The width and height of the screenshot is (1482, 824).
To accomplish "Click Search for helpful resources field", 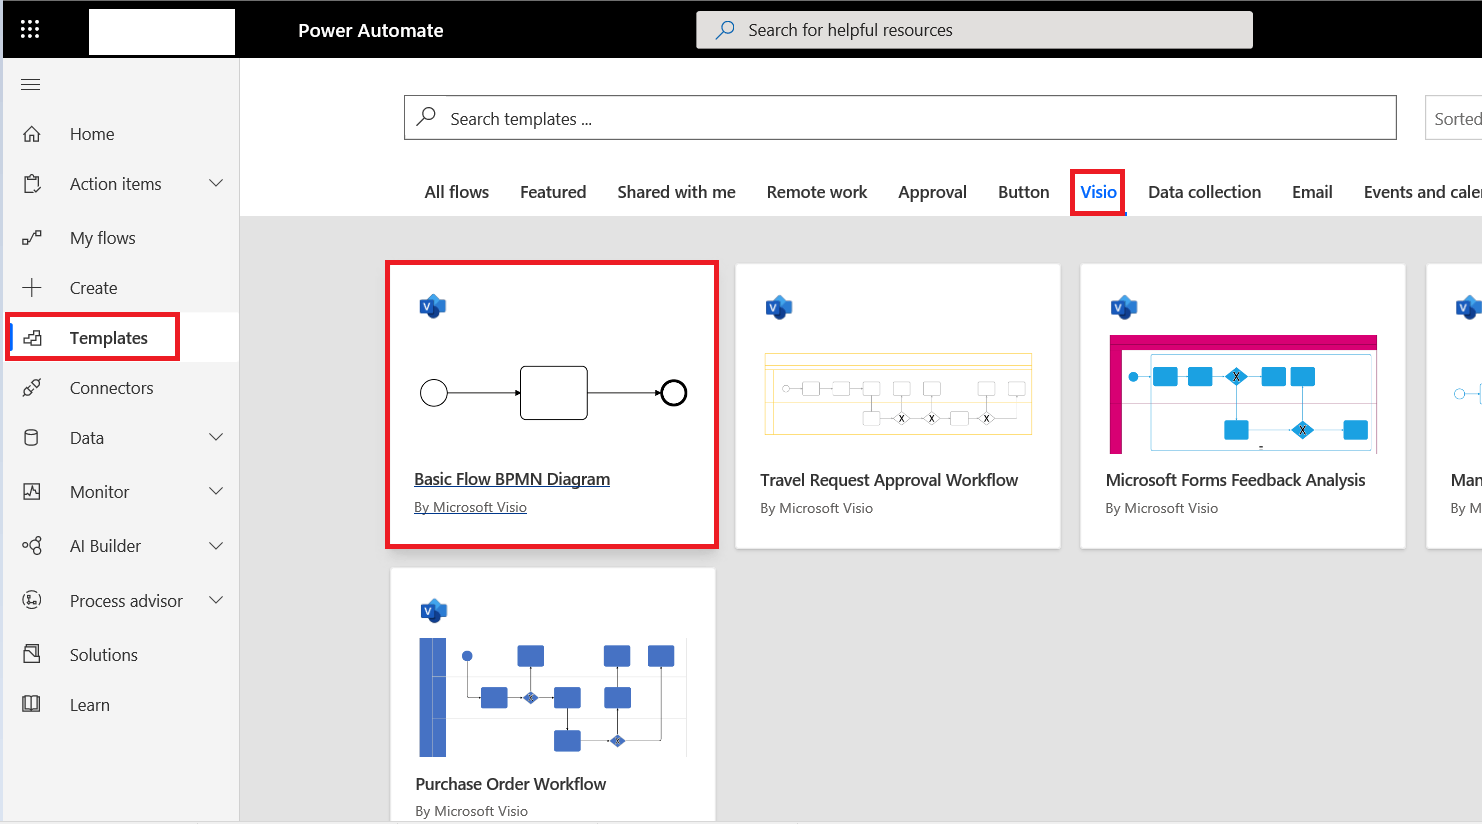I will tap(974, 30).
